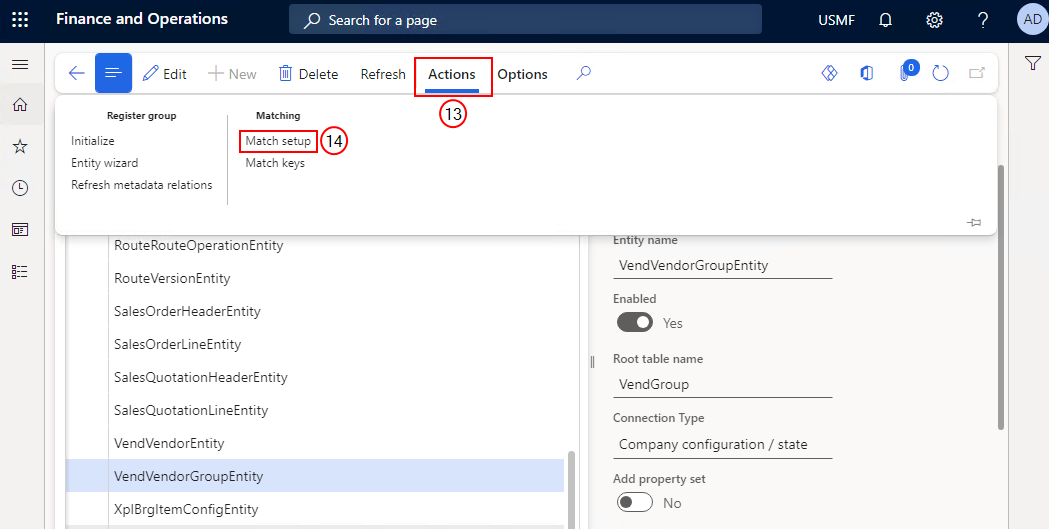
Task: Click the USMF company selector
Action: tap(836, 20)
